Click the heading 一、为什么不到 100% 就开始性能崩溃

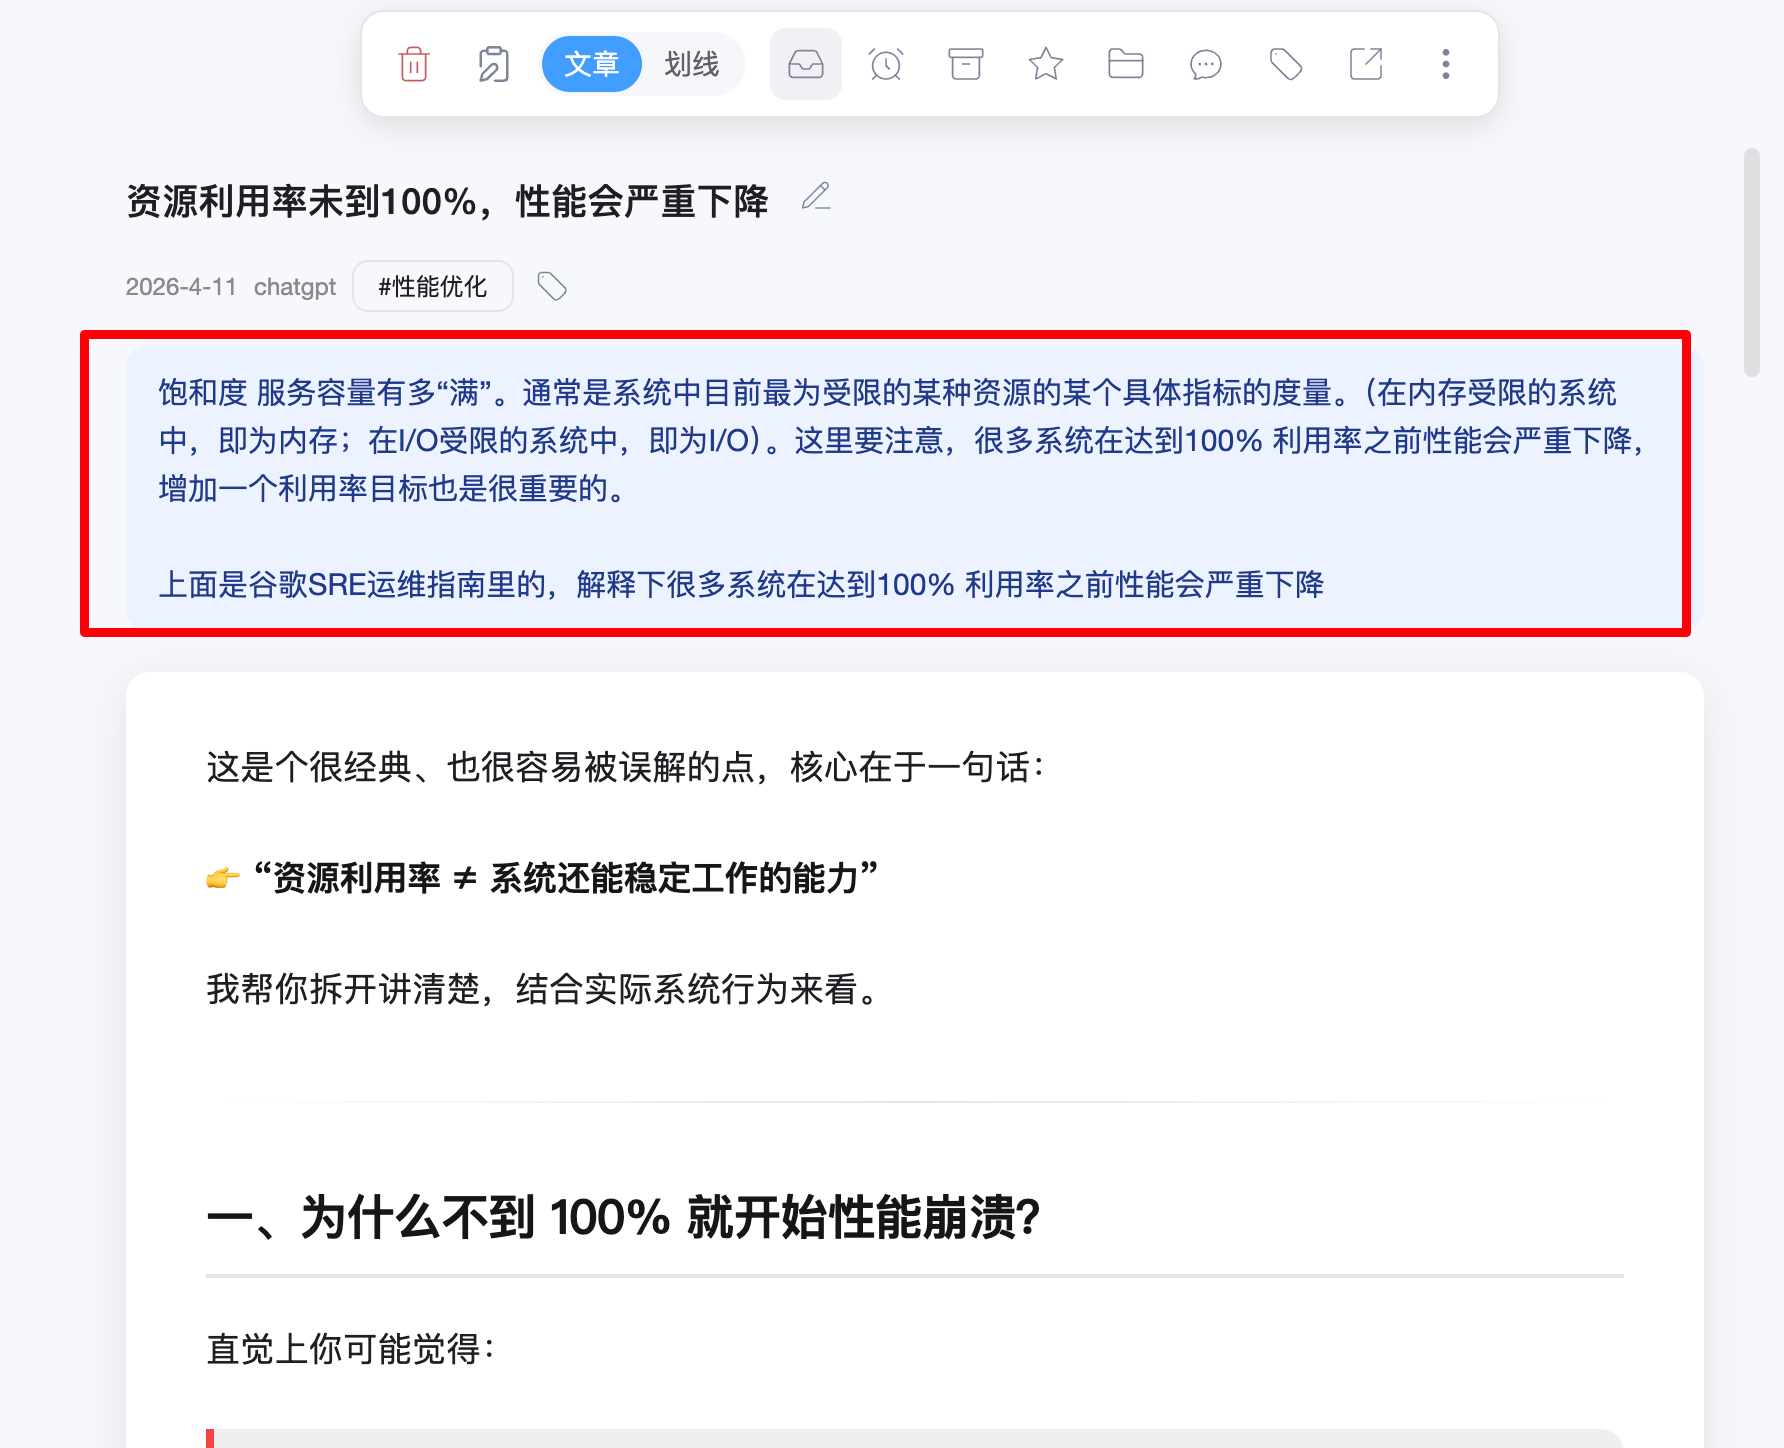click(623, 1218)
